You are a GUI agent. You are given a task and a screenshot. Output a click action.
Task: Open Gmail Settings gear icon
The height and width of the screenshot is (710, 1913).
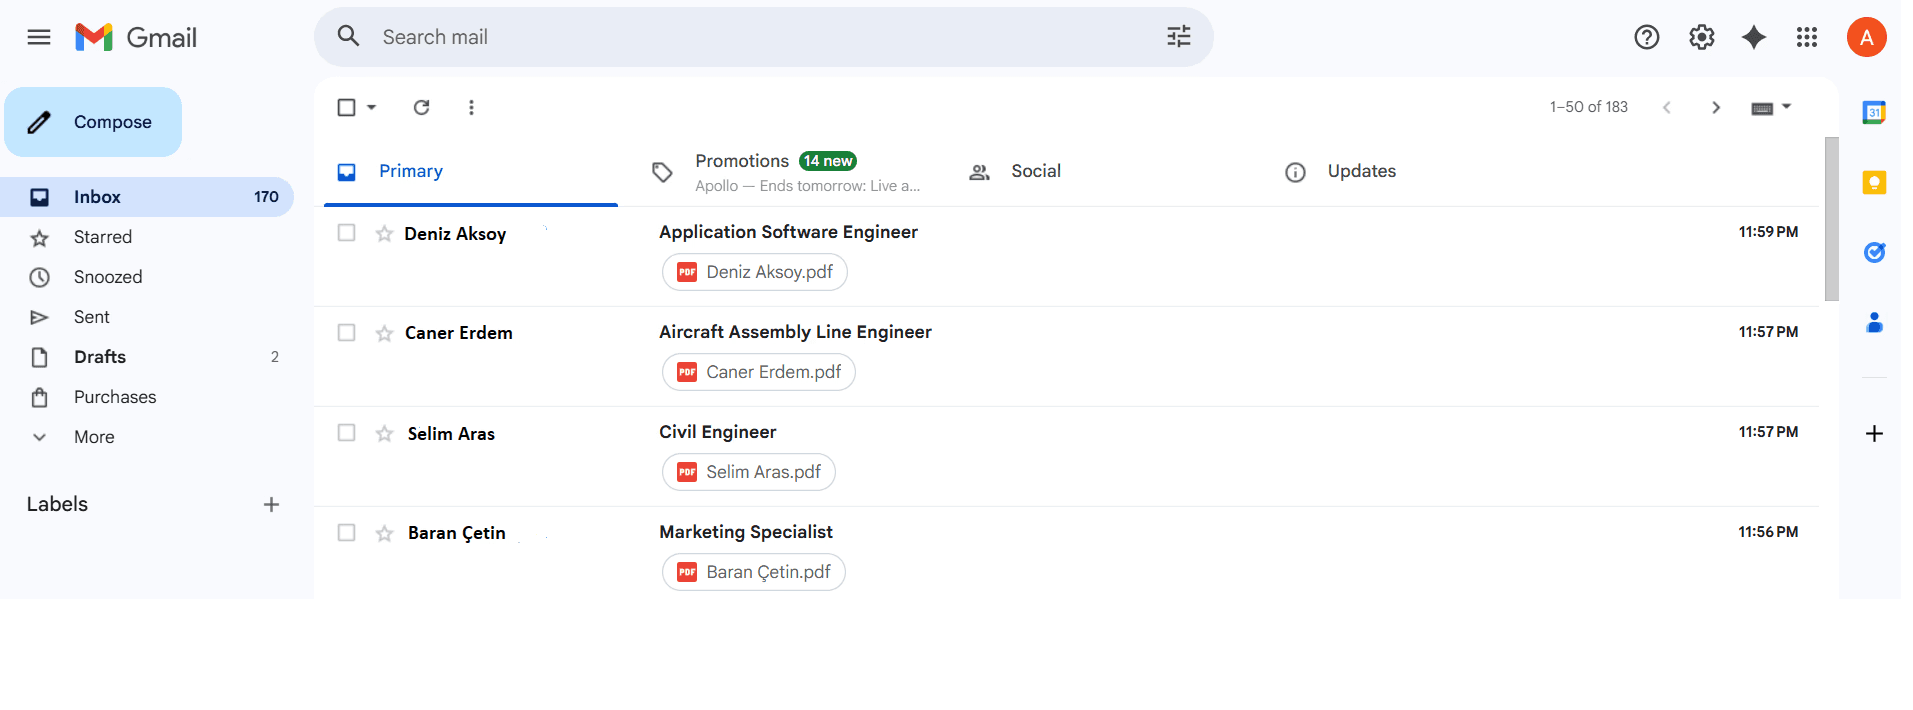click(1701, 38)
